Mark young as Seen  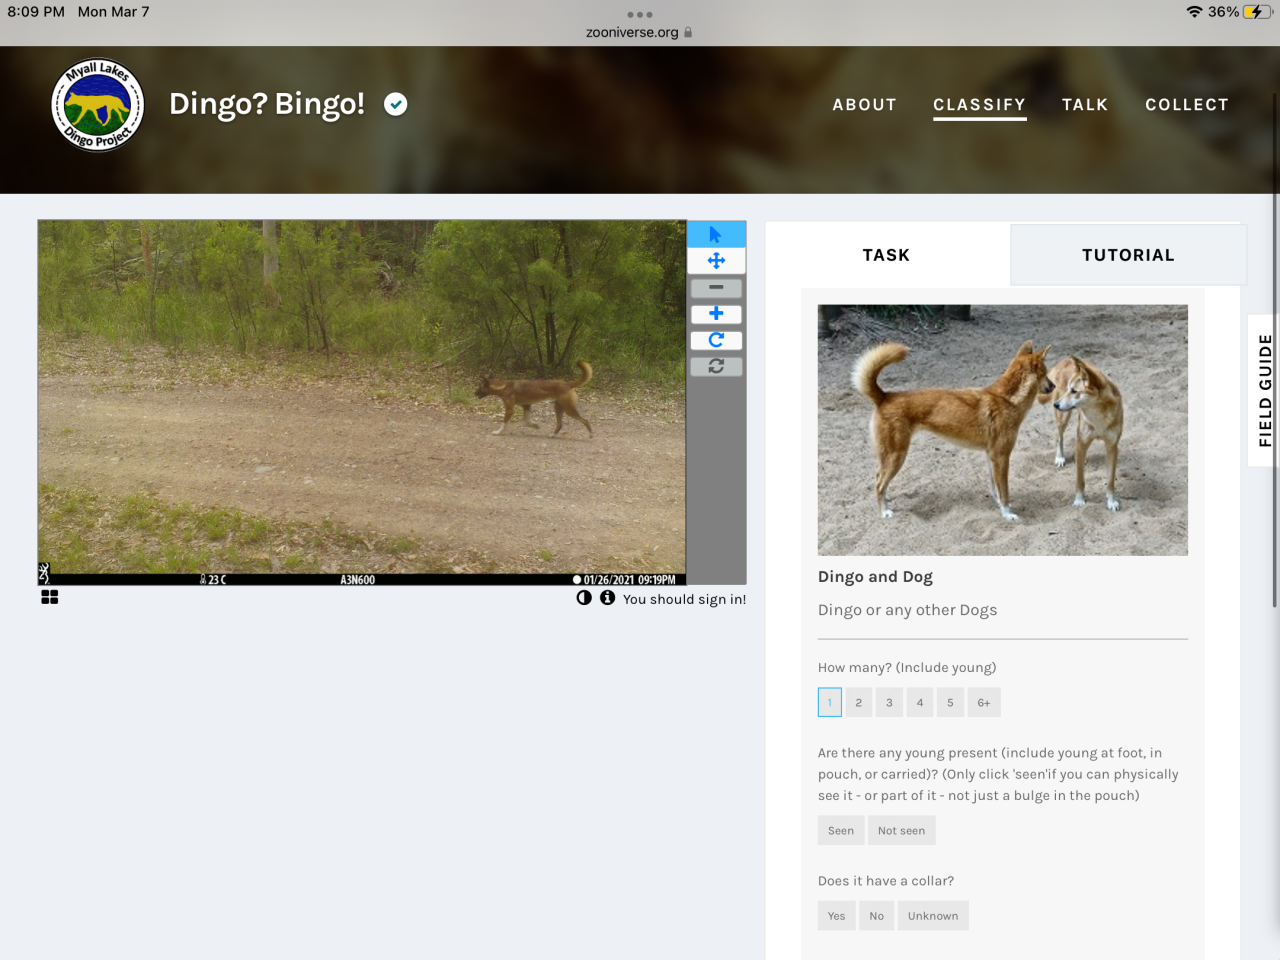(841, 830)
